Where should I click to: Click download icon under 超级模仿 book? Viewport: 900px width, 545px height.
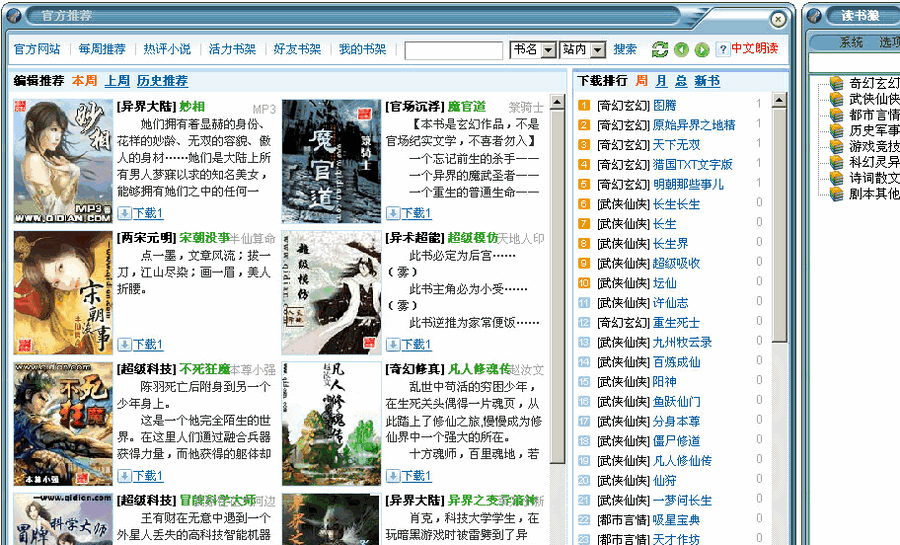click(x=393, y=345)
